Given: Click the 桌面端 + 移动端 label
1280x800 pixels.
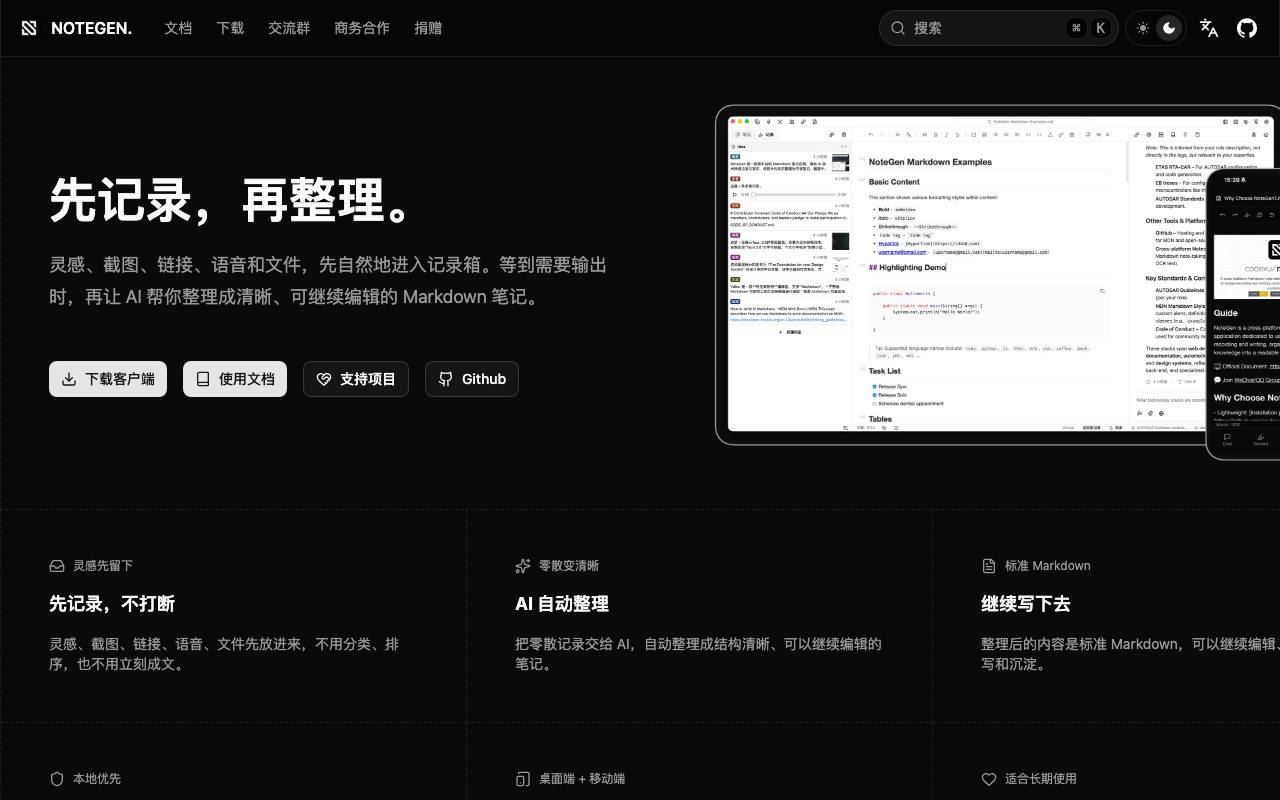Looking at the screenshot, I should coord(582,779).
